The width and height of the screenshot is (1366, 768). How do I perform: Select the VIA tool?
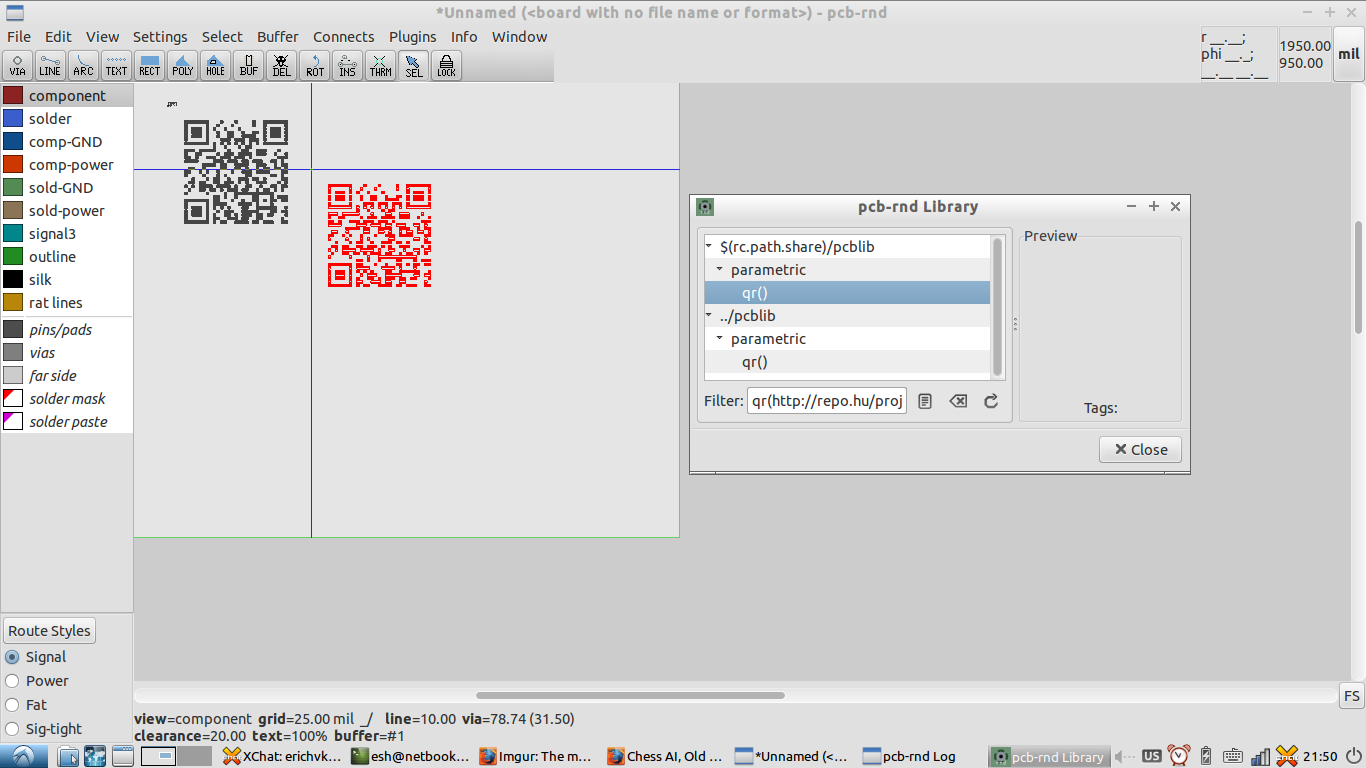click(17, 65)
